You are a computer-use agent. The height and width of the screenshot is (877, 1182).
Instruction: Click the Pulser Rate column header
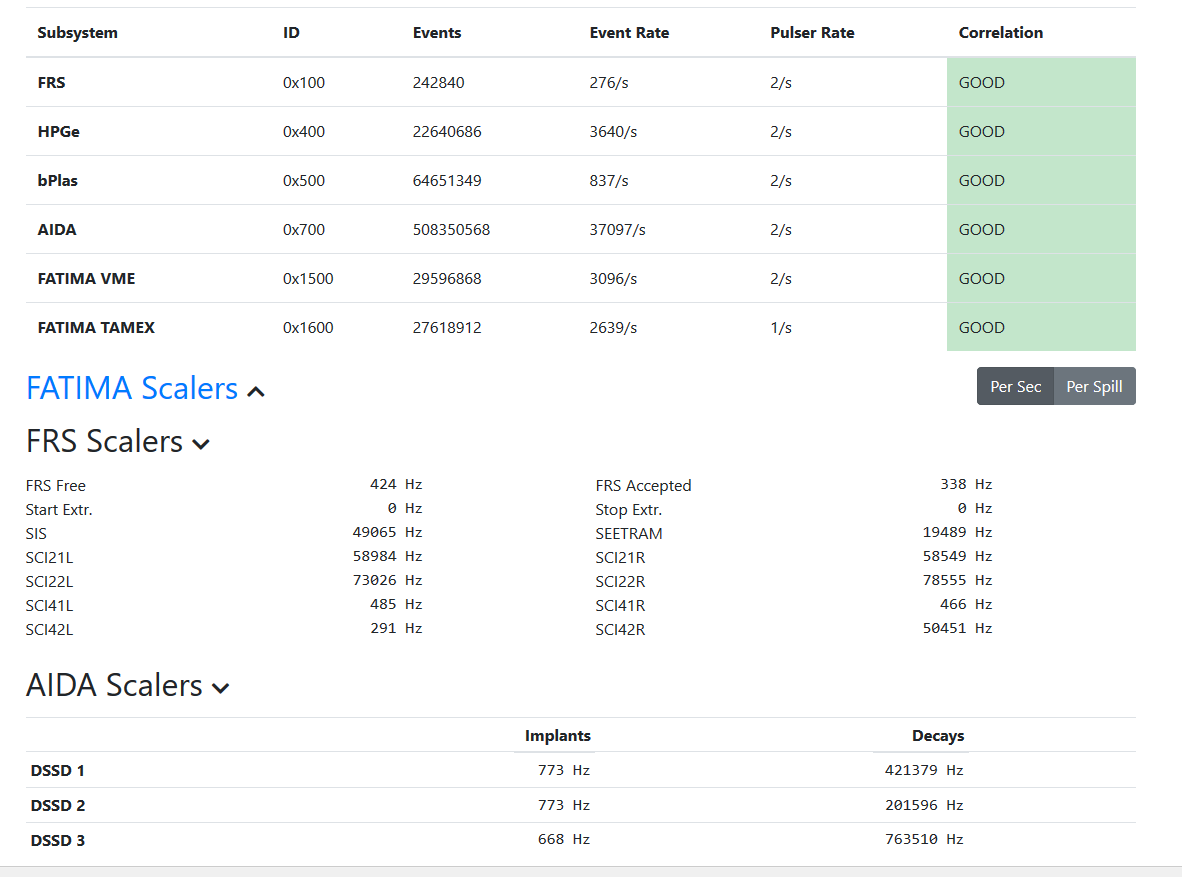pyautogui.click(x=812, y=32)
